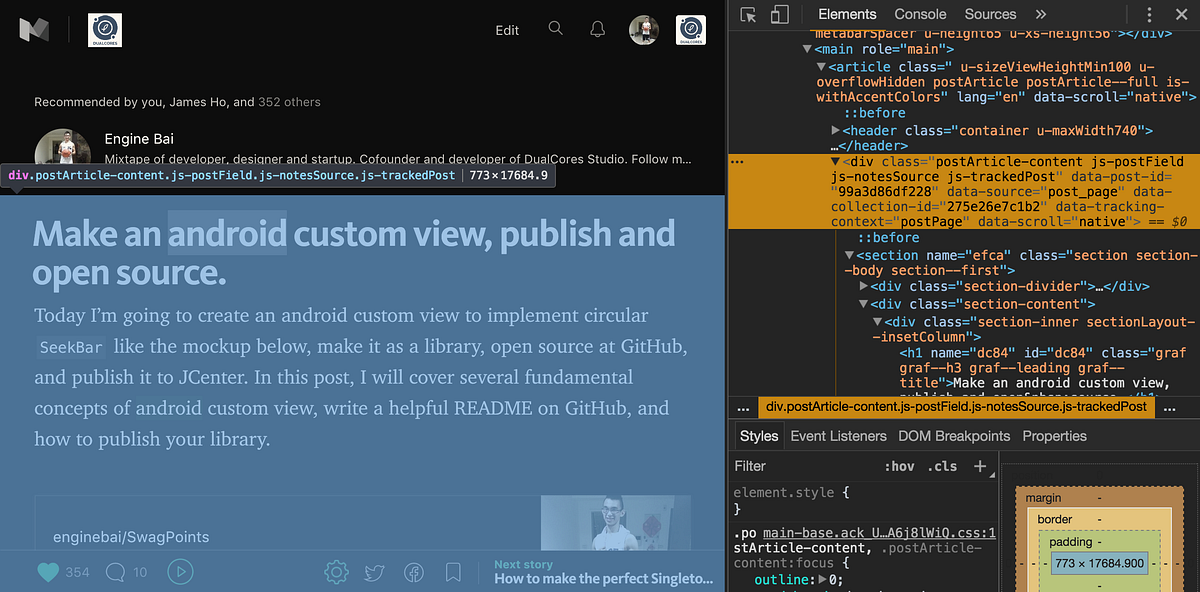Share the article on Twitter
The height and width of the screenshot is (592, 1200).
pos(374,572)
